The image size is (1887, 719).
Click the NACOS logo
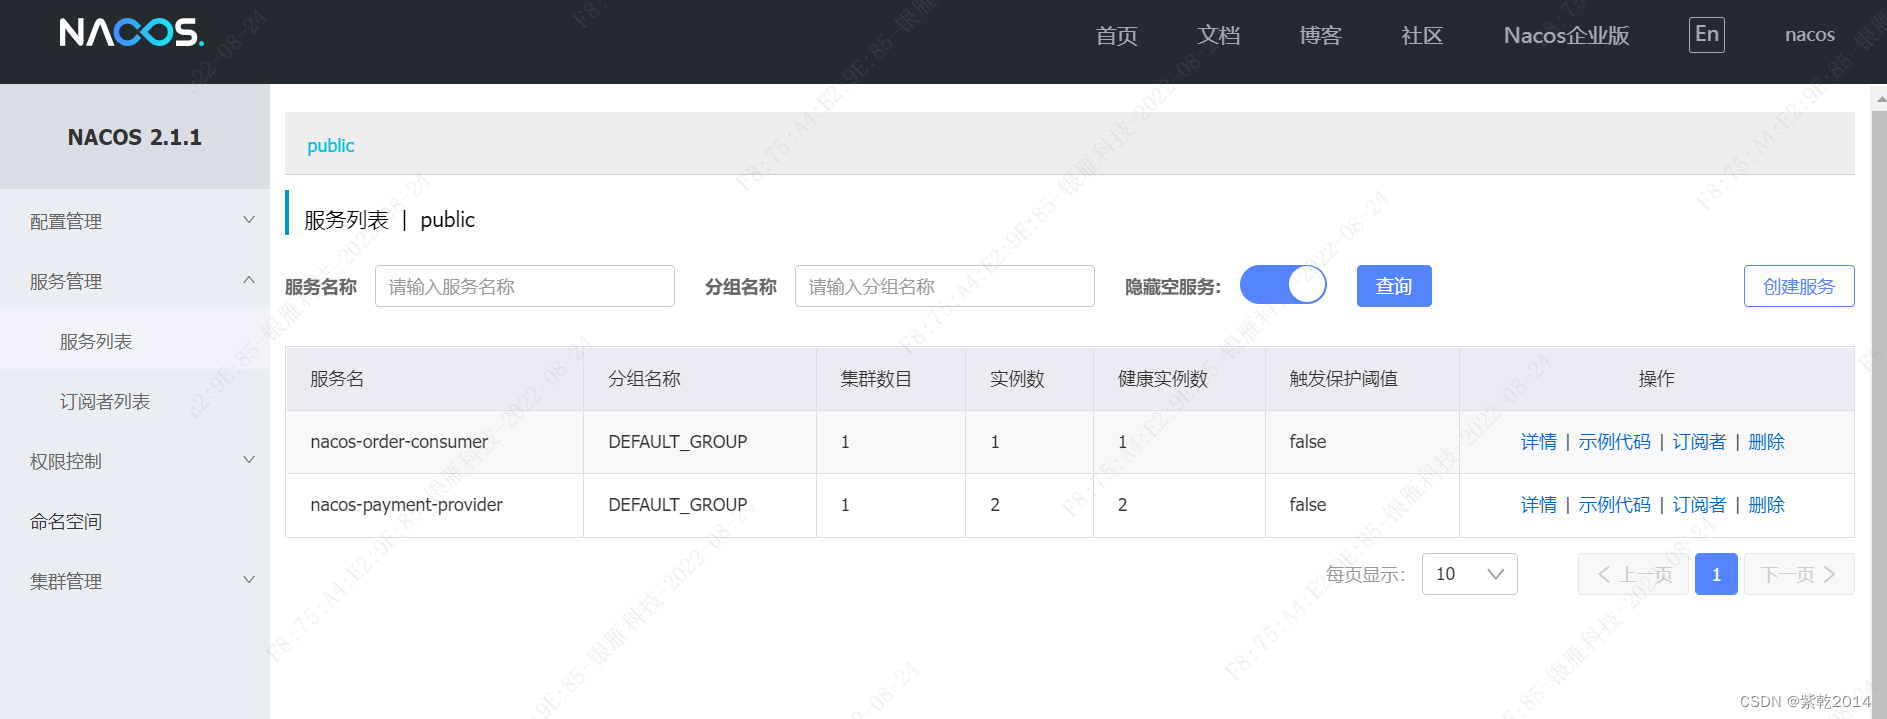click(131, 33)
